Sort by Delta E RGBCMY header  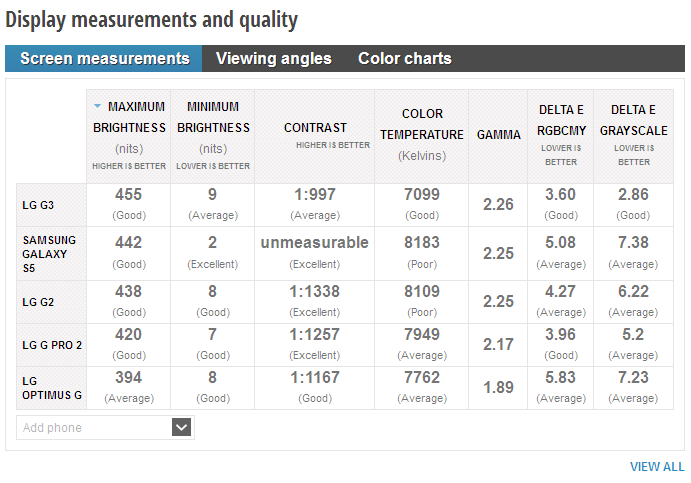(x=561, y=136)
